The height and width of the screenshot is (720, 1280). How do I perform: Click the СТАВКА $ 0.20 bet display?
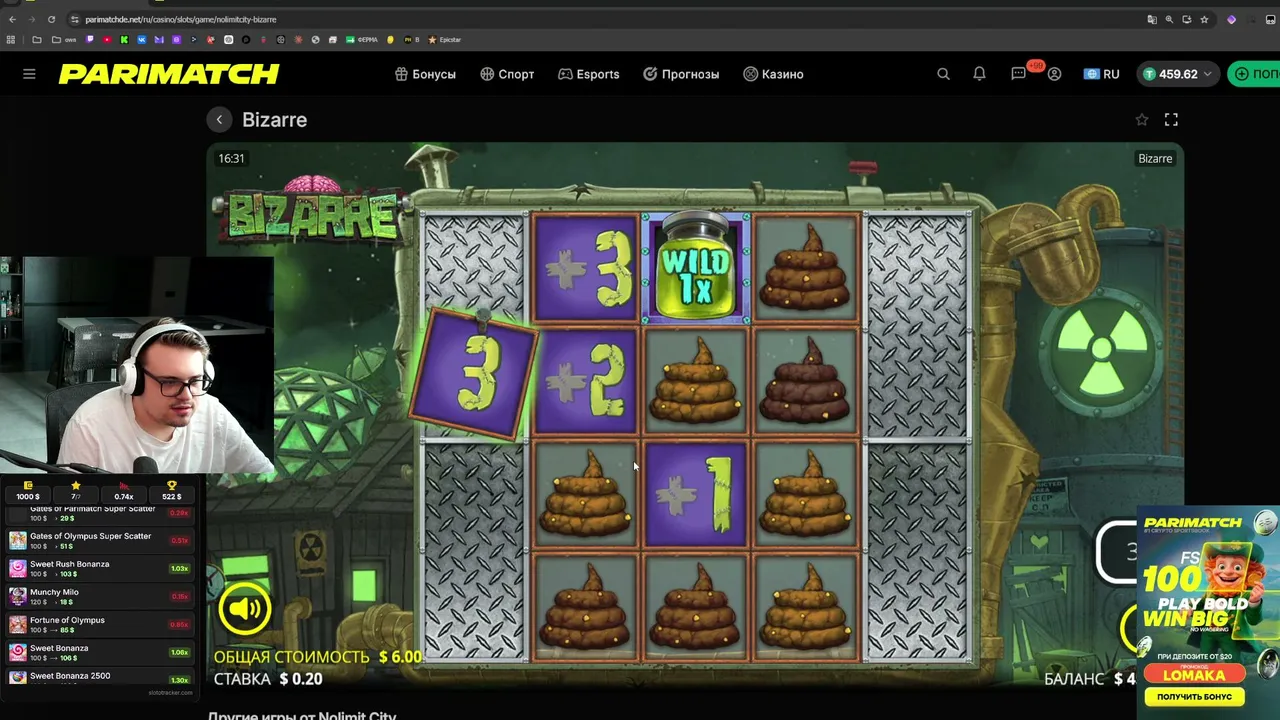(x=267, y=679)
